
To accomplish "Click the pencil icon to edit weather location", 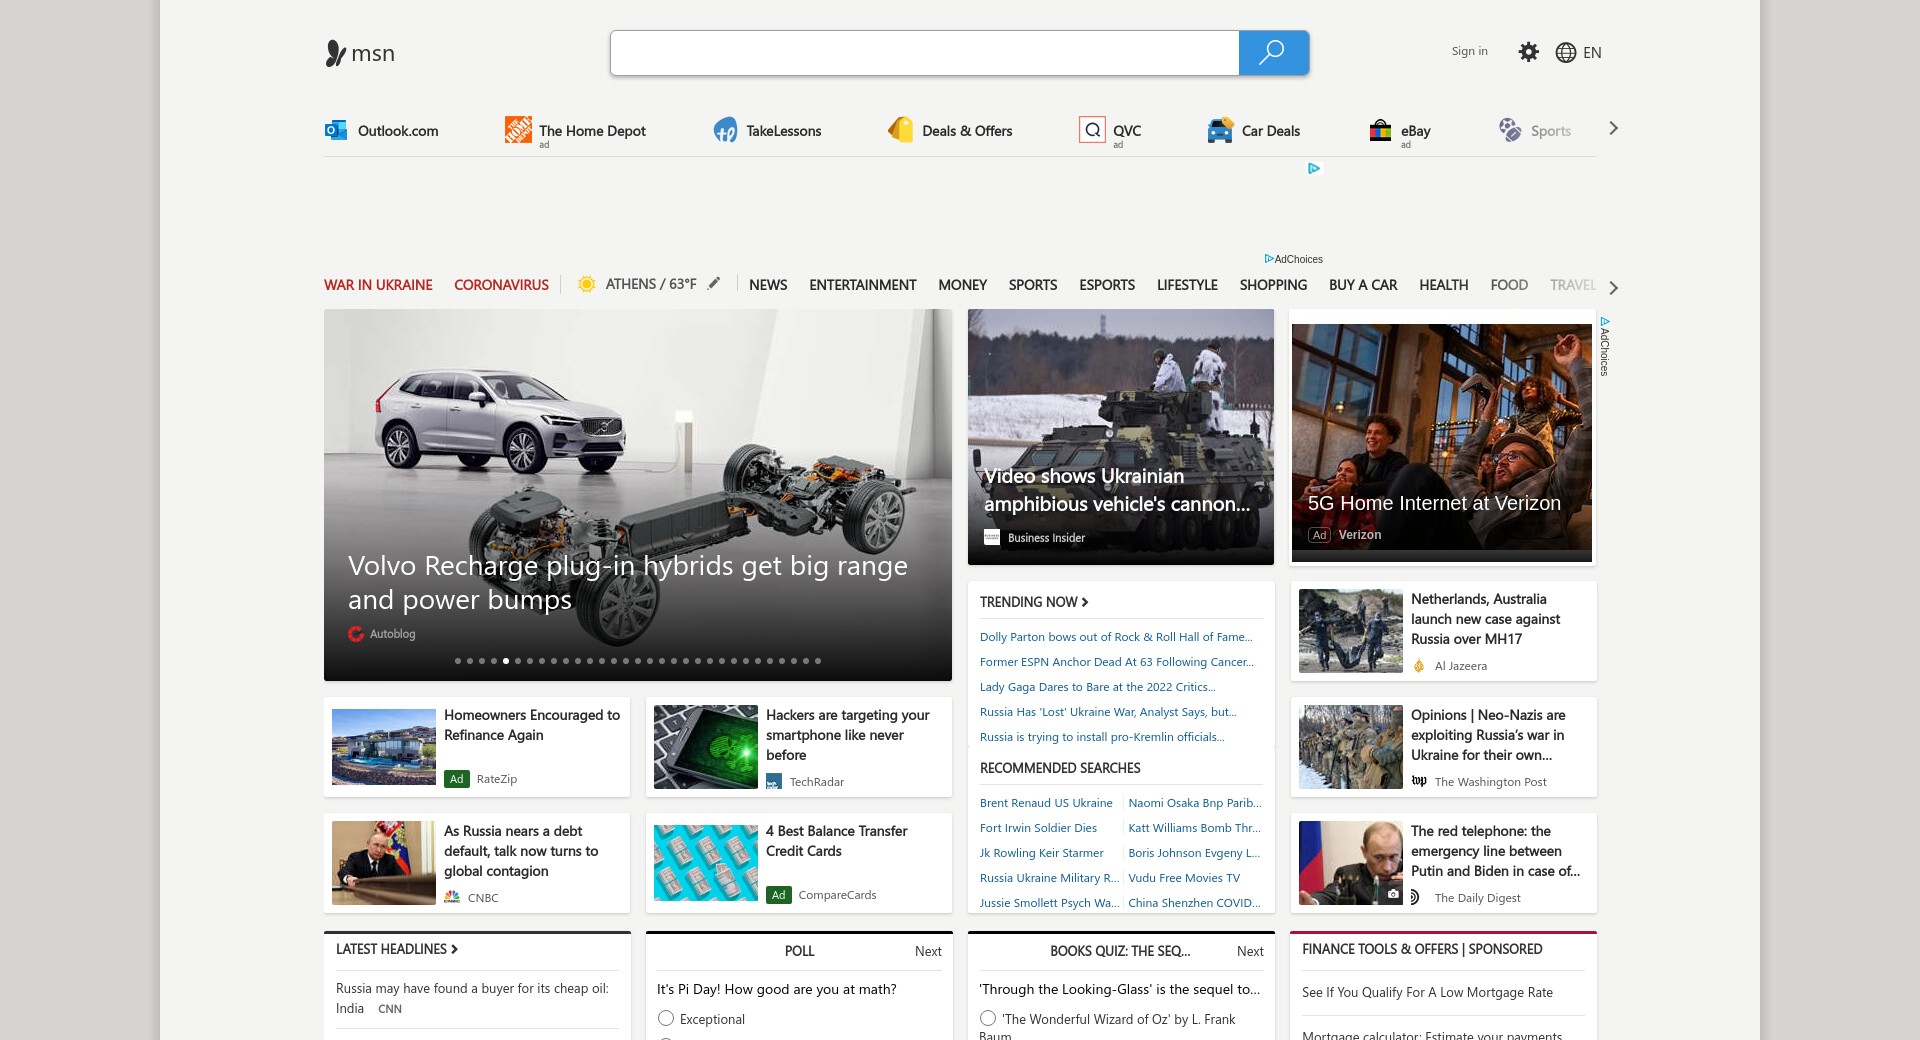I will [x=714, y=284].
